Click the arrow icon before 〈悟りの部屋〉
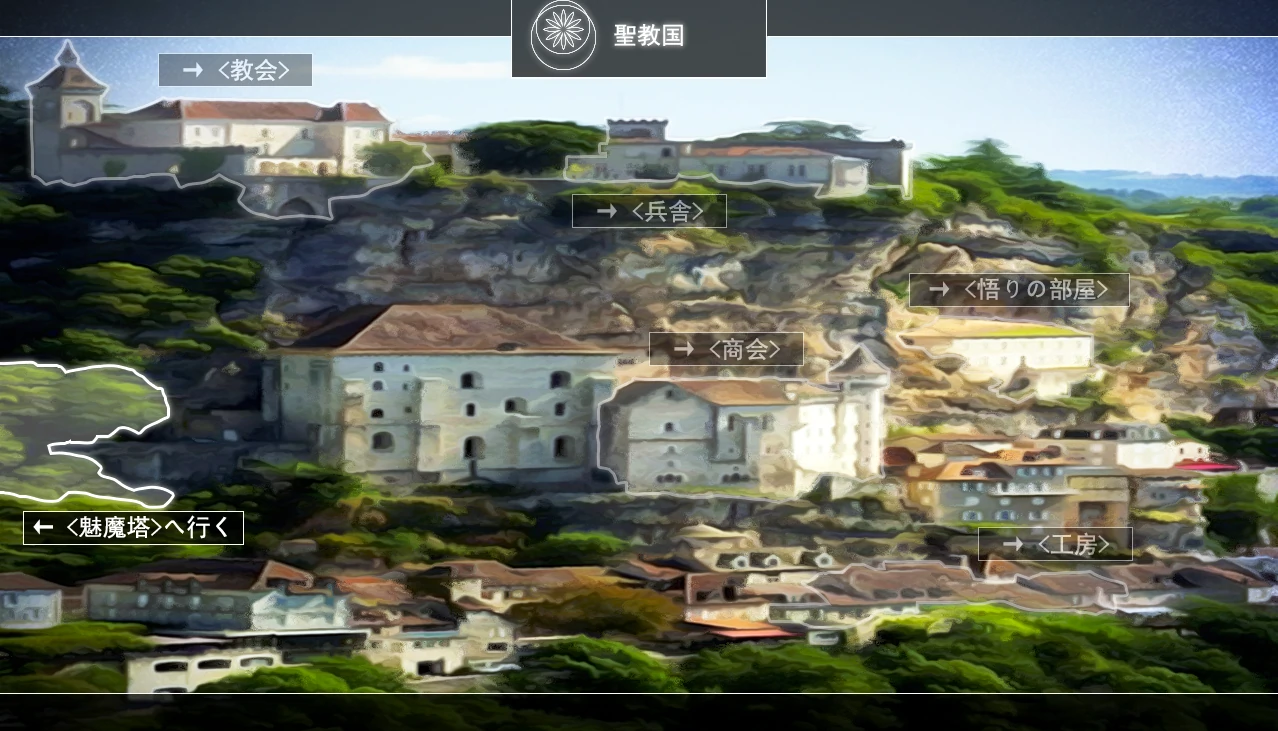This screenshot has height=731, width=1278. [x=939, y=290]
